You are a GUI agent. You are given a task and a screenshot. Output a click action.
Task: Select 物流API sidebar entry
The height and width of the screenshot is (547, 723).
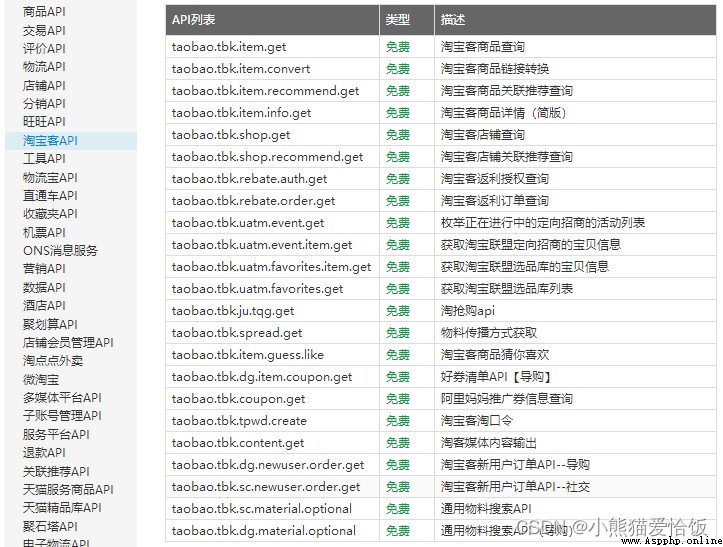[44, 67]
